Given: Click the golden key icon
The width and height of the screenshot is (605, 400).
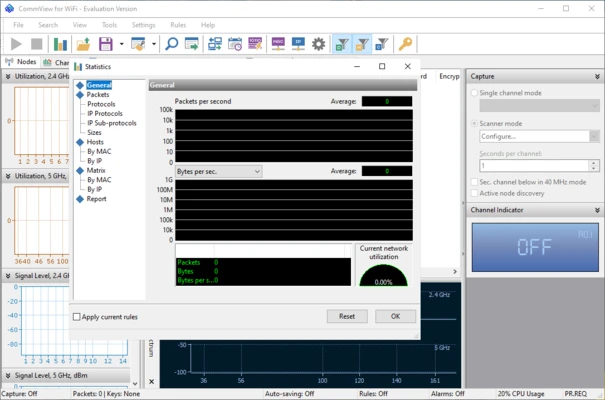Looking at the screenshot, I should (x=405, y=44).
